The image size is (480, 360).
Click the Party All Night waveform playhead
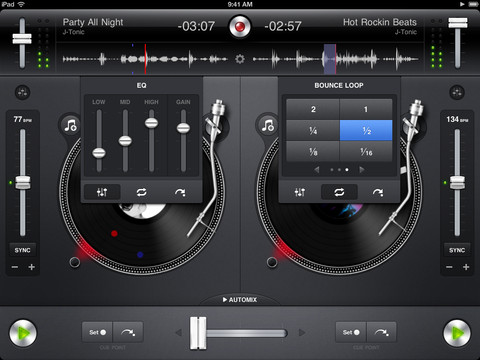pyautogui.click(x=145, y=59)
